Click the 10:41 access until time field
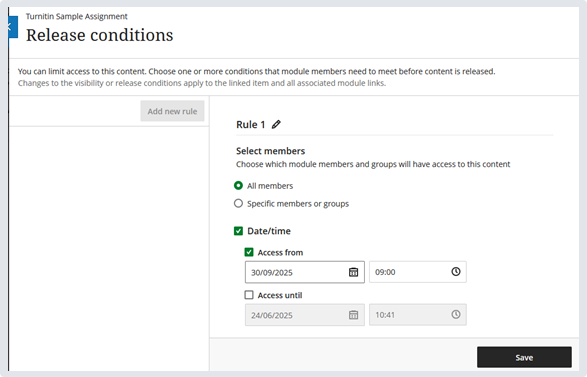 (x=418, y=314)
